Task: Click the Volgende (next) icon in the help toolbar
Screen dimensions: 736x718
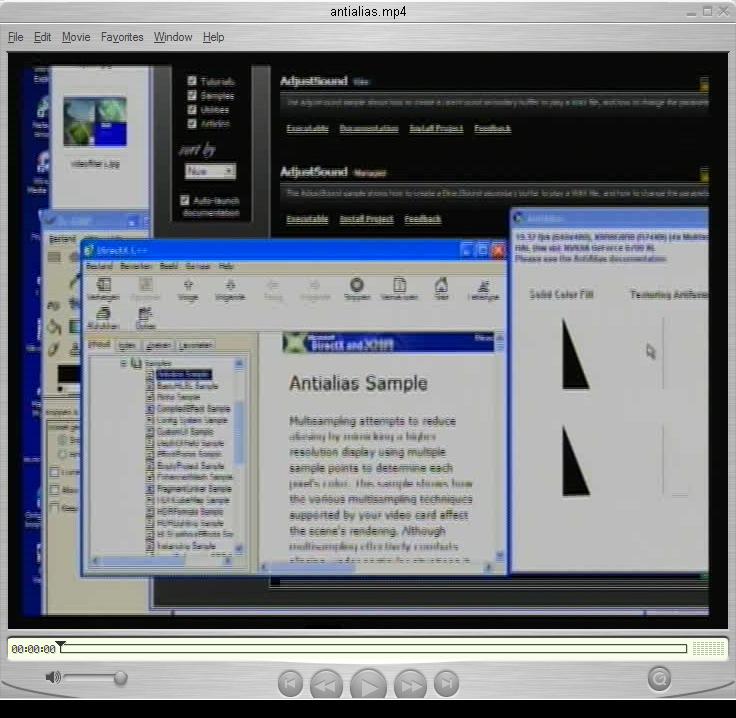Action: point(230,290)
